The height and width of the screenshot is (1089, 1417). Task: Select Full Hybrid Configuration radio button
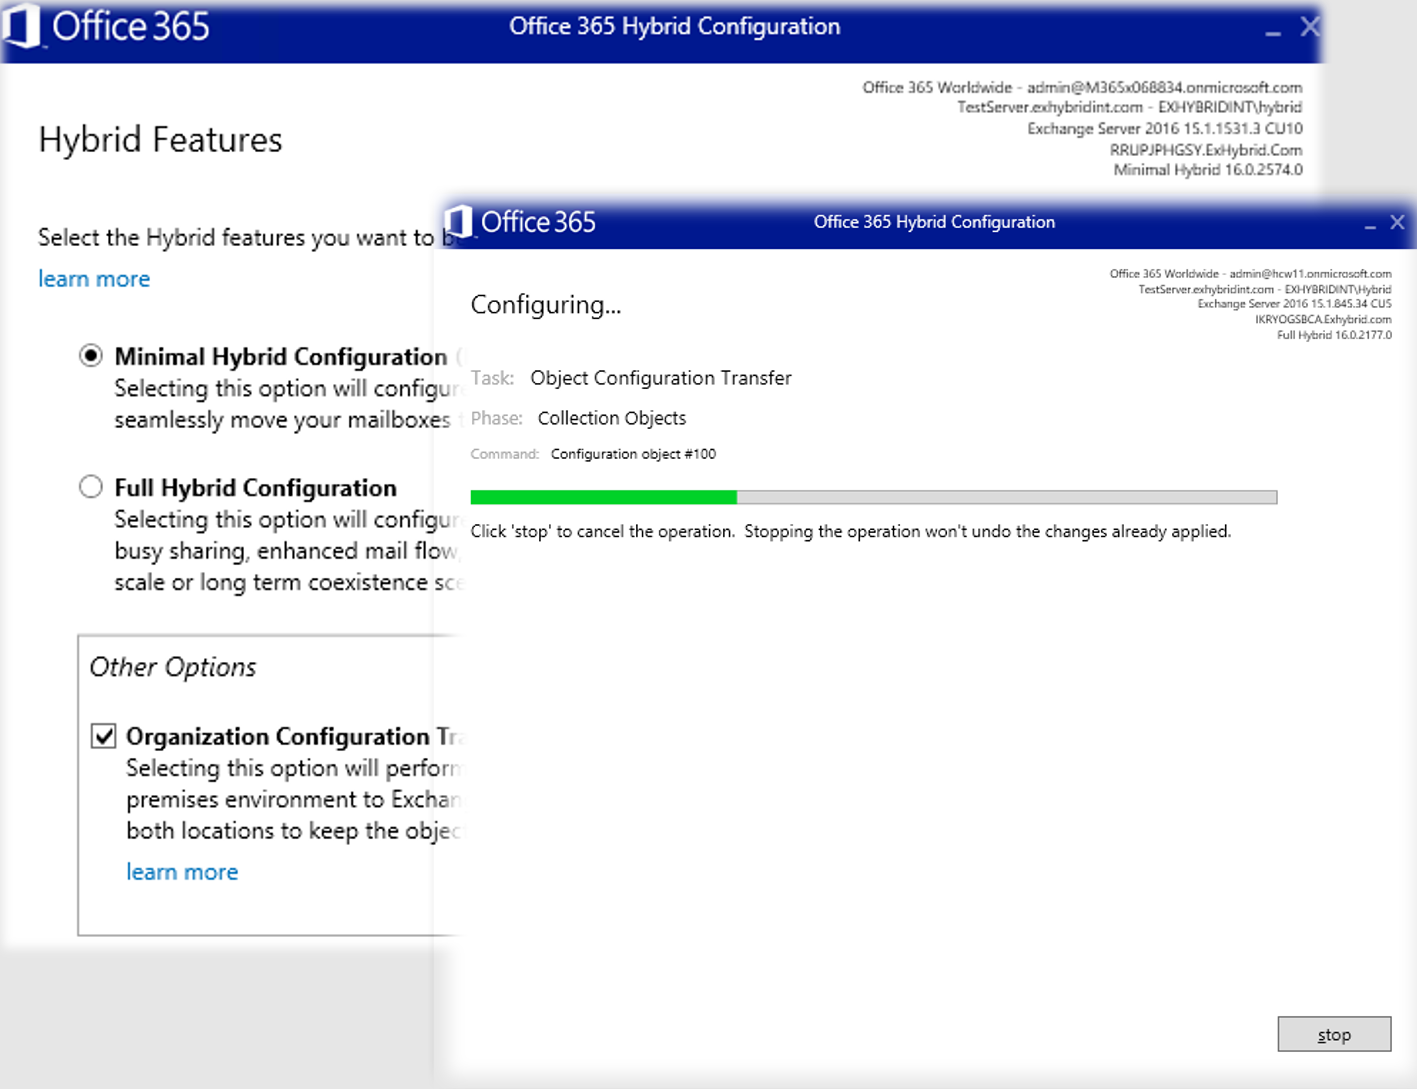(x=91, y=487)
